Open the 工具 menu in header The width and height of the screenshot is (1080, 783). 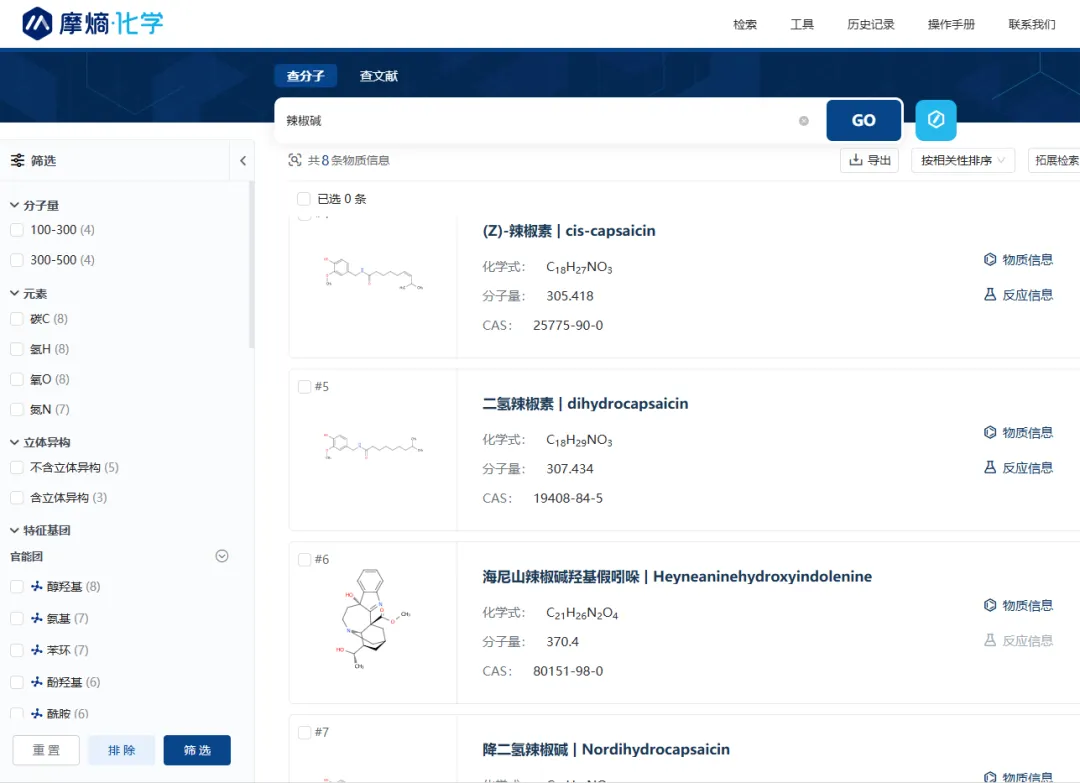coord(802,25)
